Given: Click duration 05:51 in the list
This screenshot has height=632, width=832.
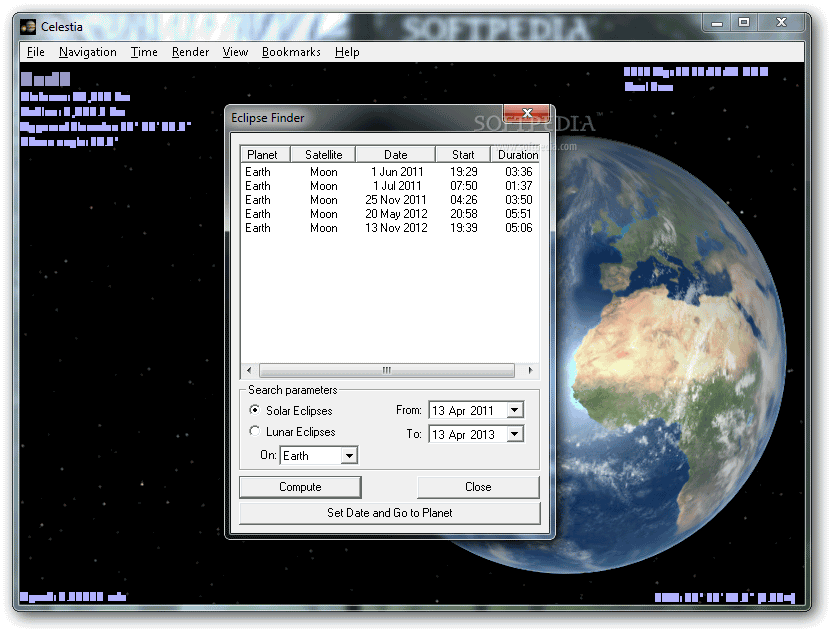Looking at the screenshot, I should pyautogui.click(x=518, y=214).
